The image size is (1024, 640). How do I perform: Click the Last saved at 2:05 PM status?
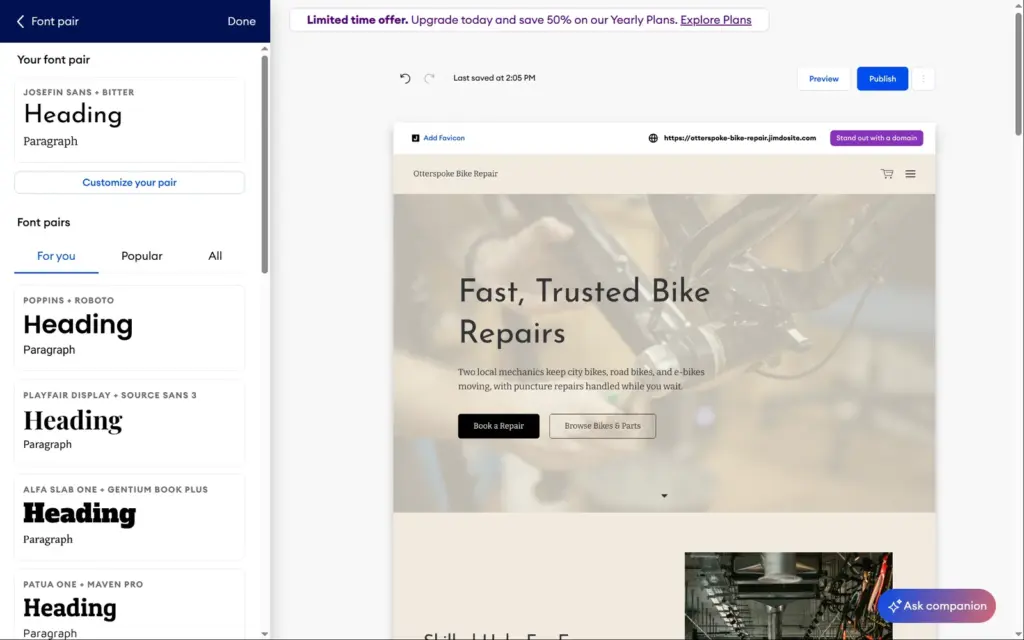coord(494,78)
